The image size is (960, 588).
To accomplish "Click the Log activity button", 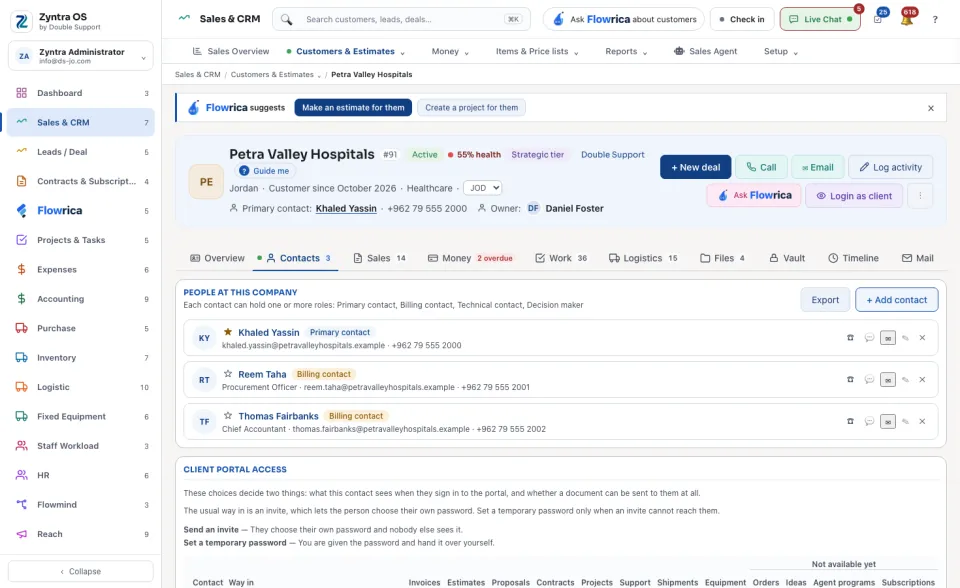I will pos(890,167).
